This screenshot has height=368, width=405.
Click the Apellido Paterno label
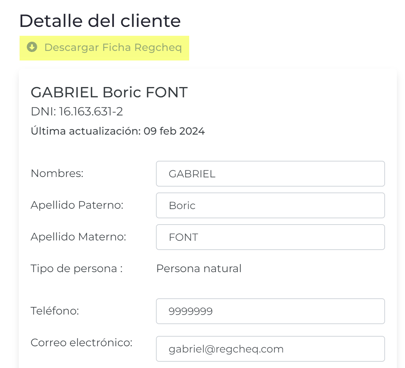[x=77, y=205]
